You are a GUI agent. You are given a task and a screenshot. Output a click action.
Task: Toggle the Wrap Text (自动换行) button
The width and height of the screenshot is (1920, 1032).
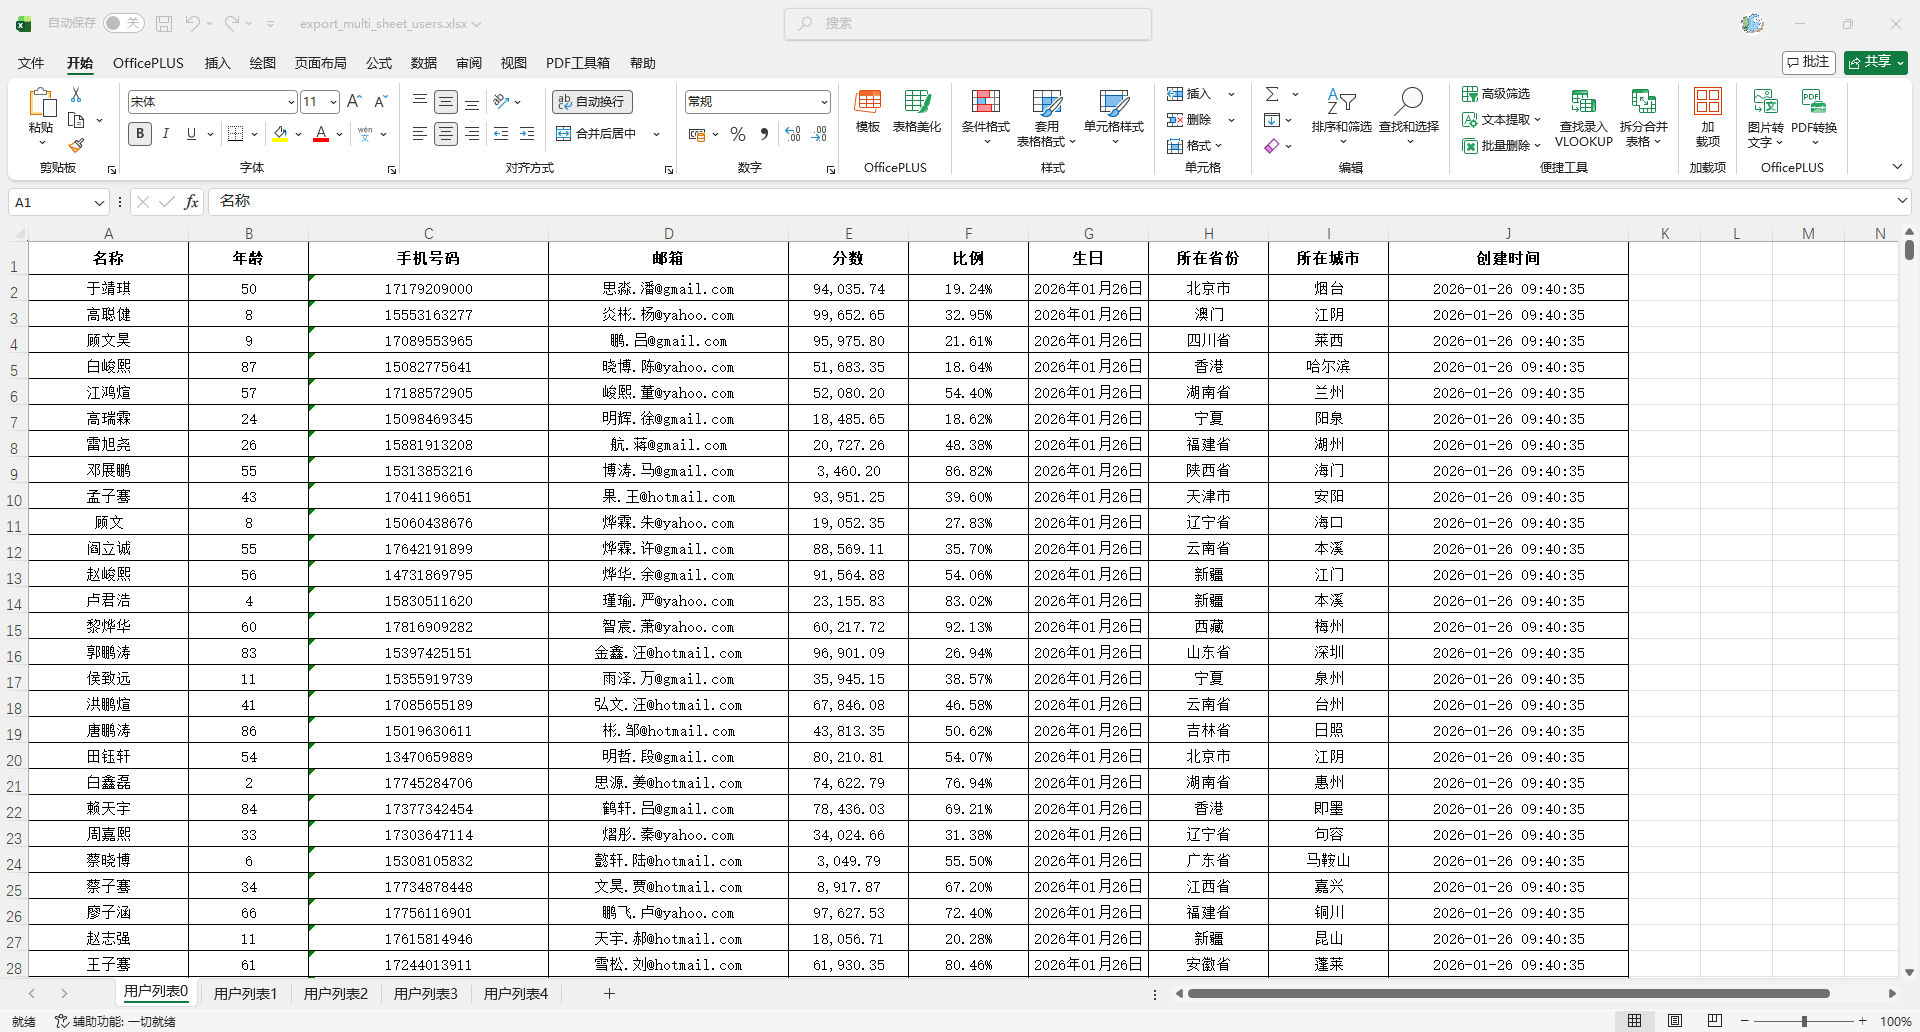pyautogui.click(x=592, y=102)
